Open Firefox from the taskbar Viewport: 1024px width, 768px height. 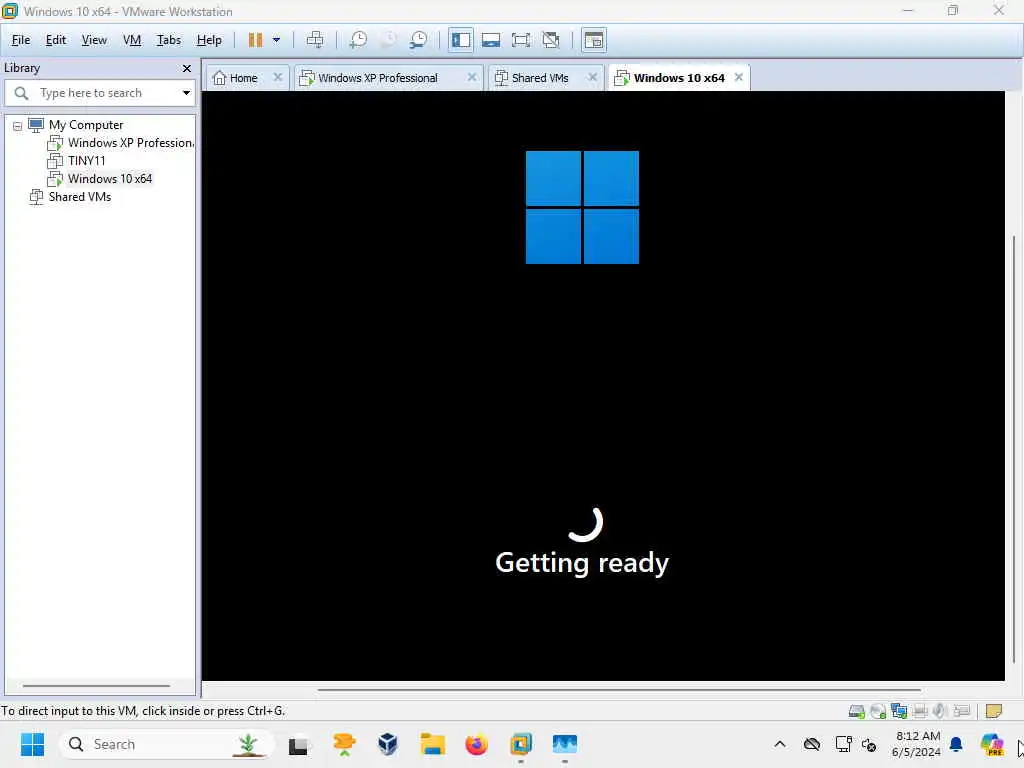pos(477,744)
